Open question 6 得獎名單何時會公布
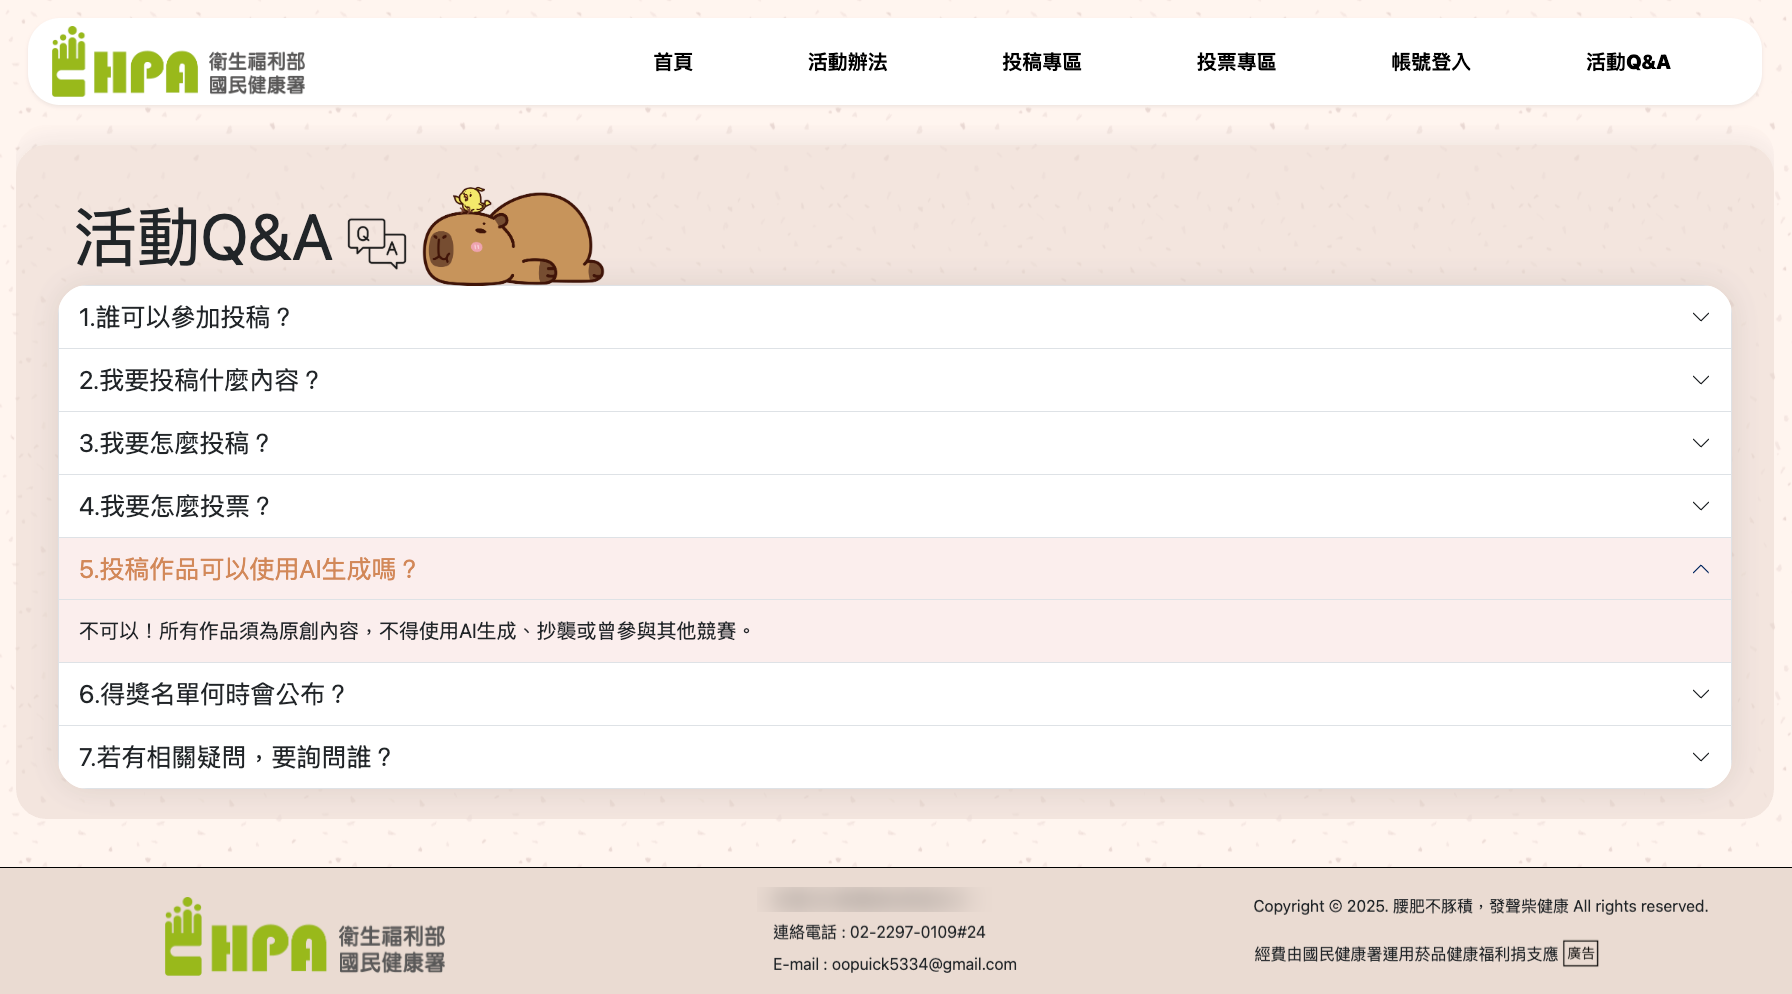 212,694
